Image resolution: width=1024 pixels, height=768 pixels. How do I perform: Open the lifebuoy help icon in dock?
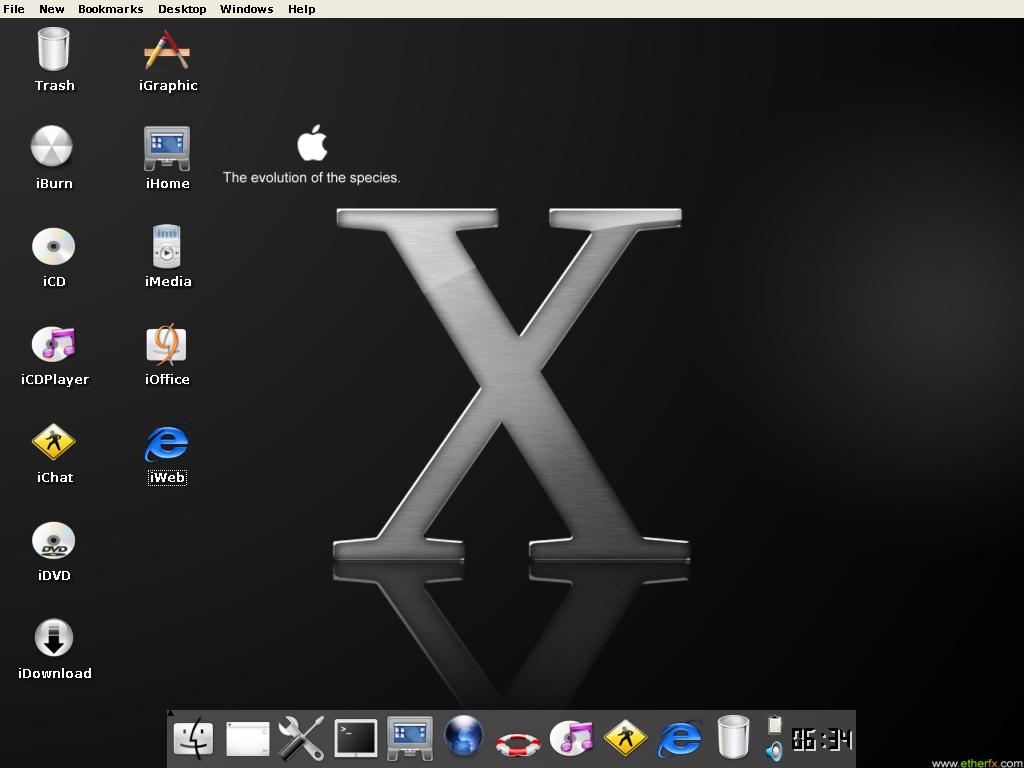click(518, 744)
